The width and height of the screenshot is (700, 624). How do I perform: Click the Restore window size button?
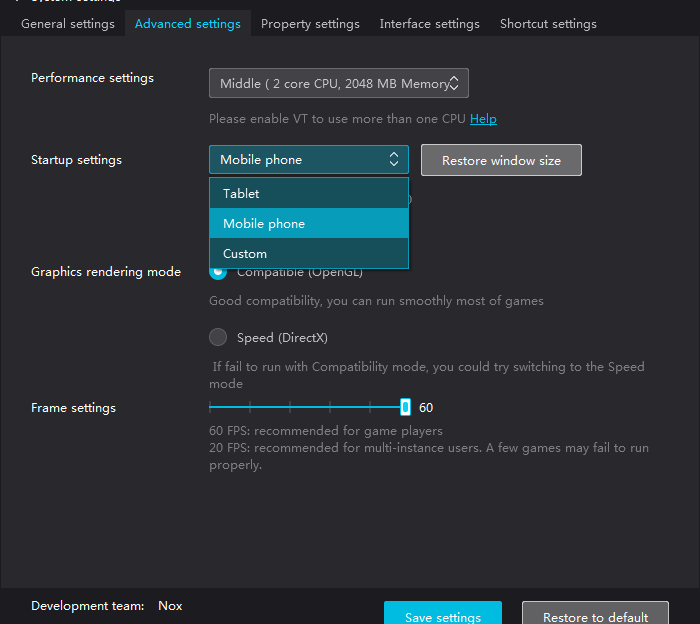[501, 160]
